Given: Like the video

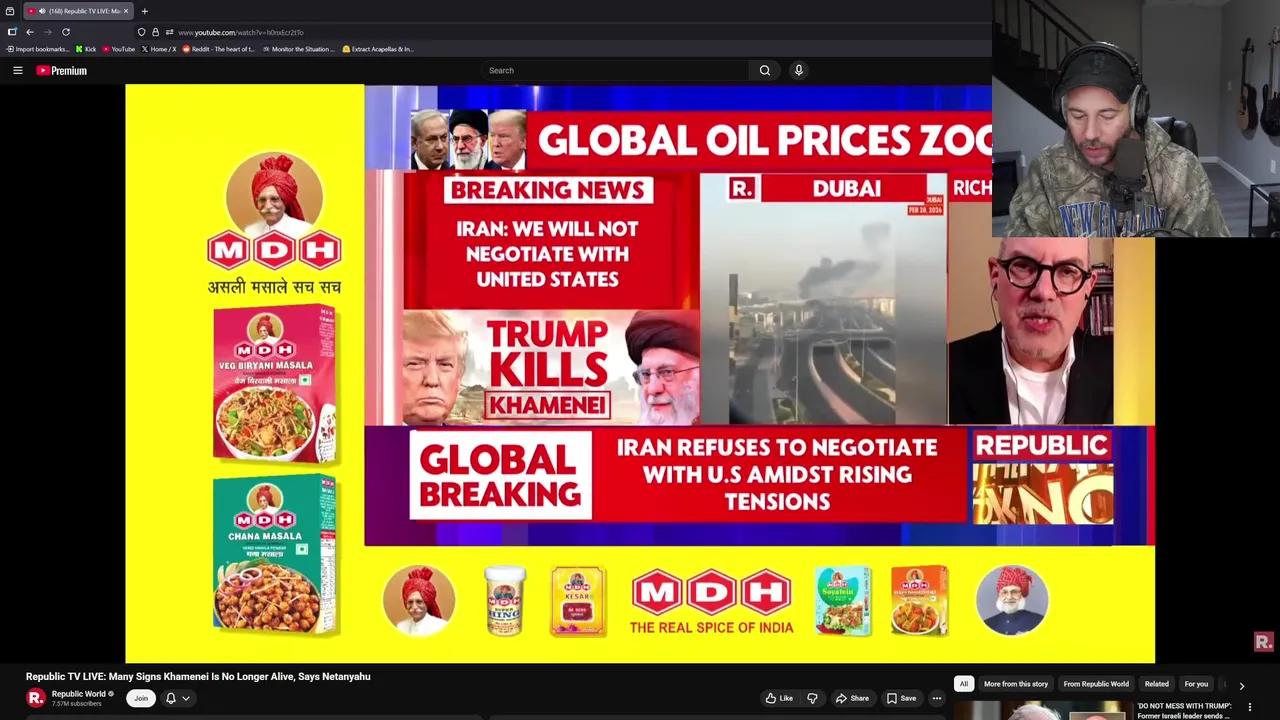Looking at the screenshot, I should click(x=779, y=698).
